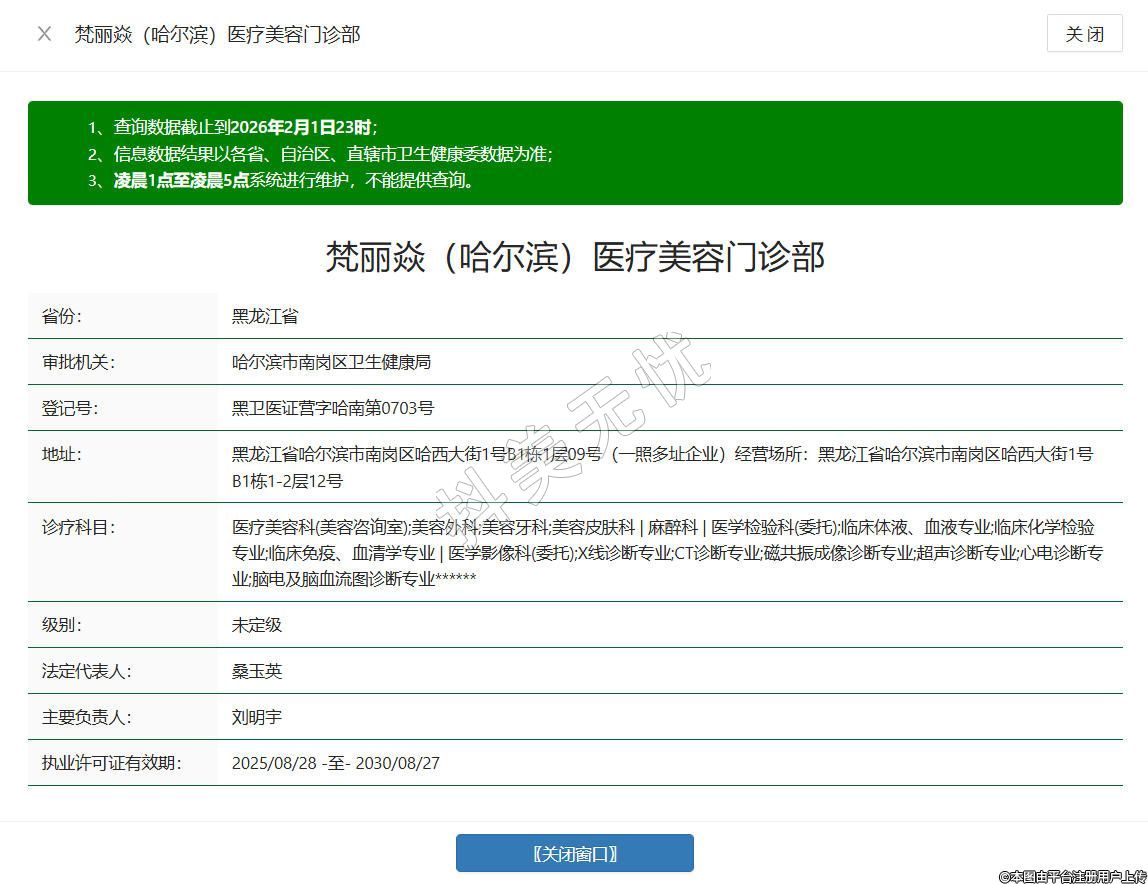Viewport: 1148px width, 884px height.
Task: Click the dialog title text in header bar
Action: click(x=217, y=34)
